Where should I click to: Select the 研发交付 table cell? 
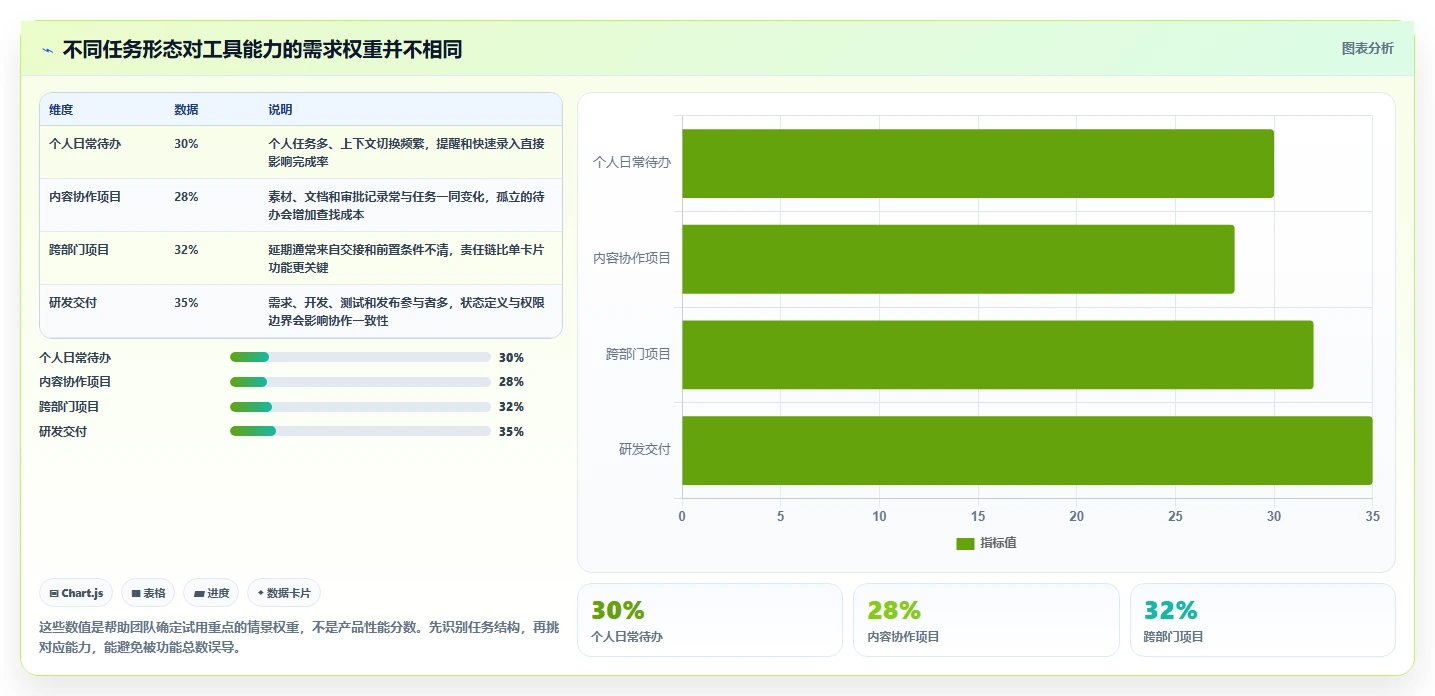coord(102,311)
